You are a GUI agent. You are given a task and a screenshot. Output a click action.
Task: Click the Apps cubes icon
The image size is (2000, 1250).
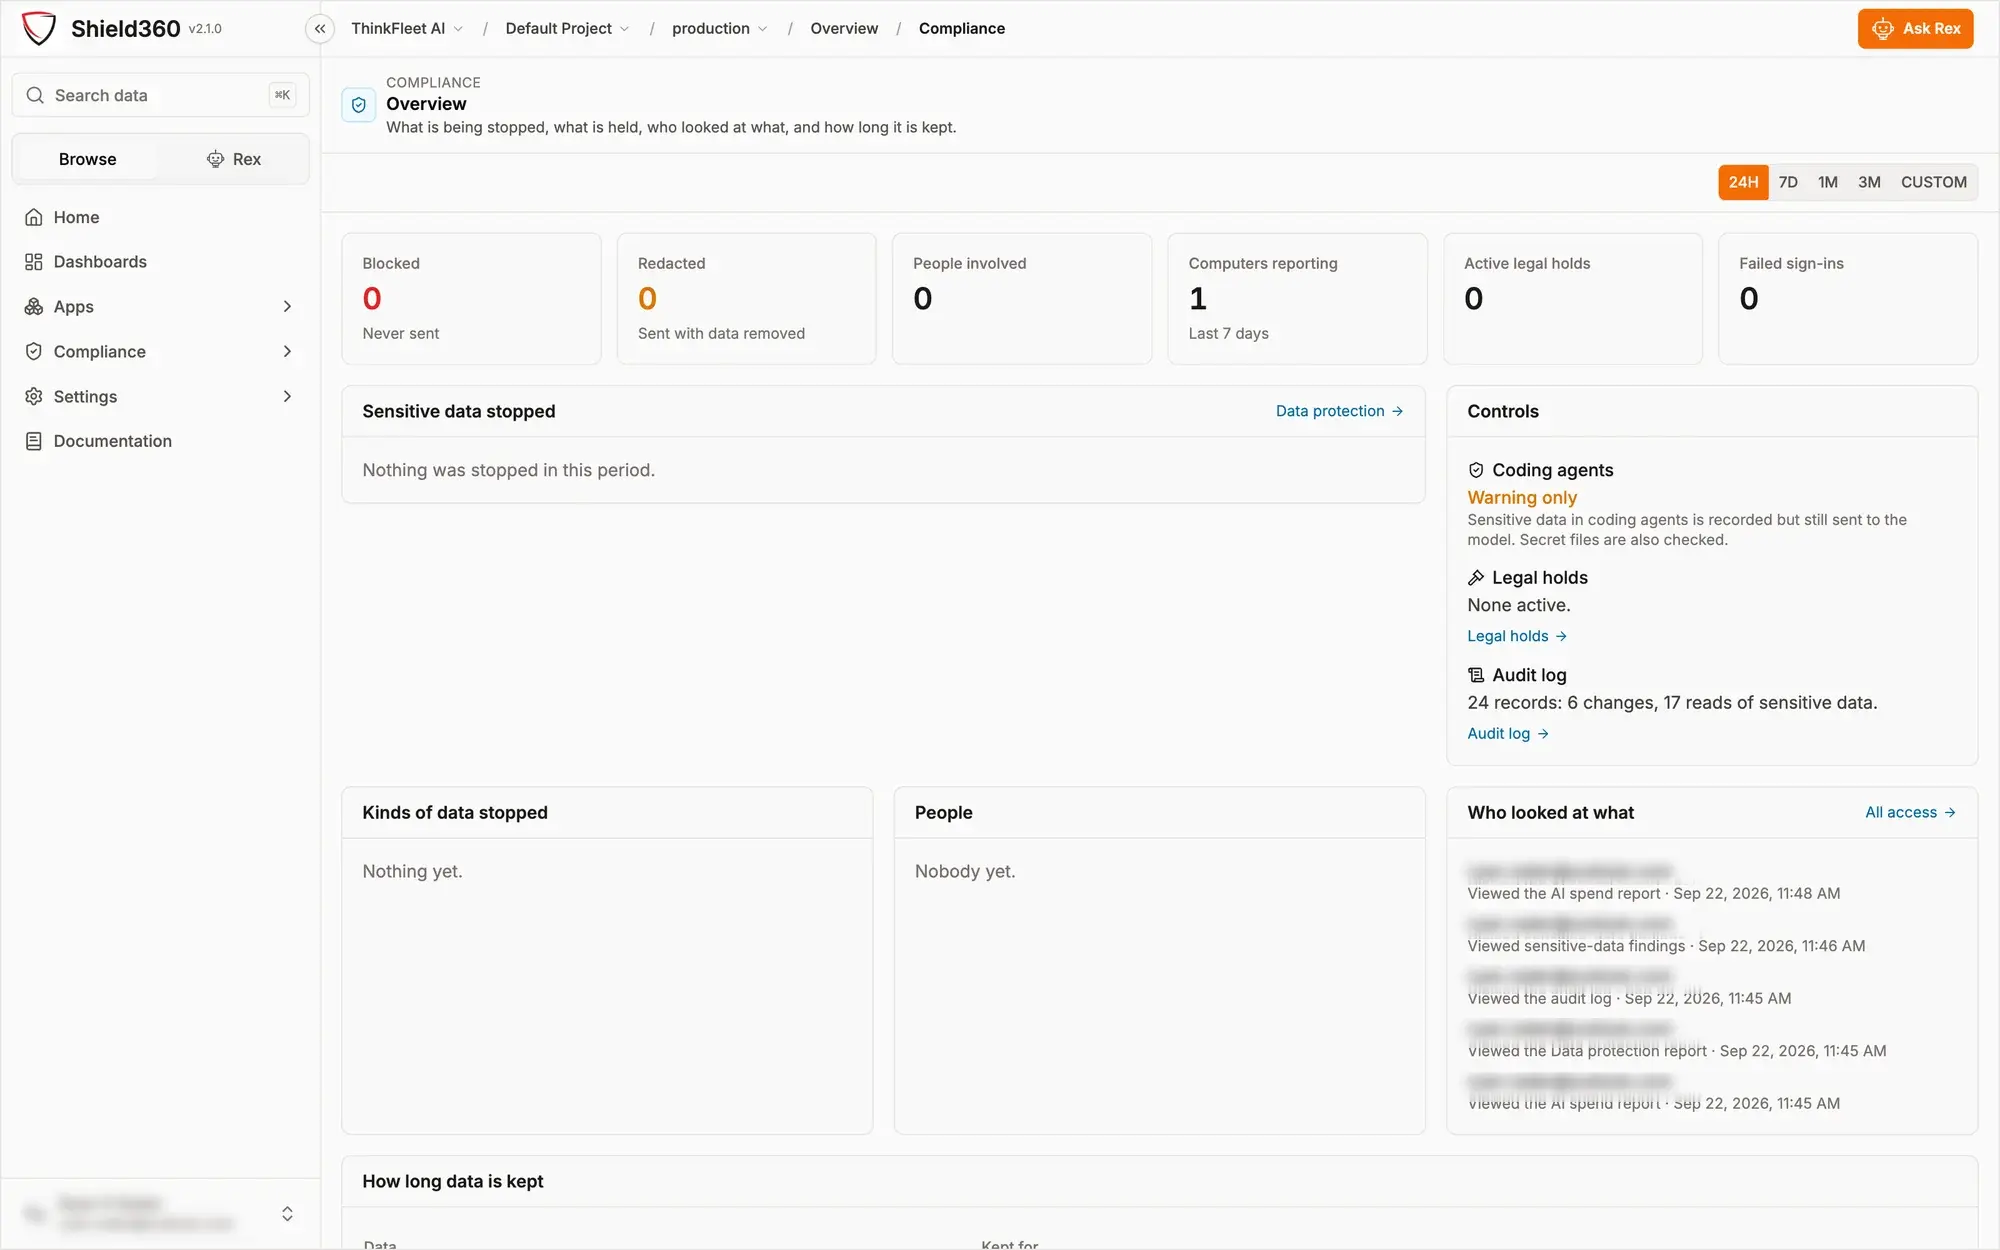coord(34,307)
